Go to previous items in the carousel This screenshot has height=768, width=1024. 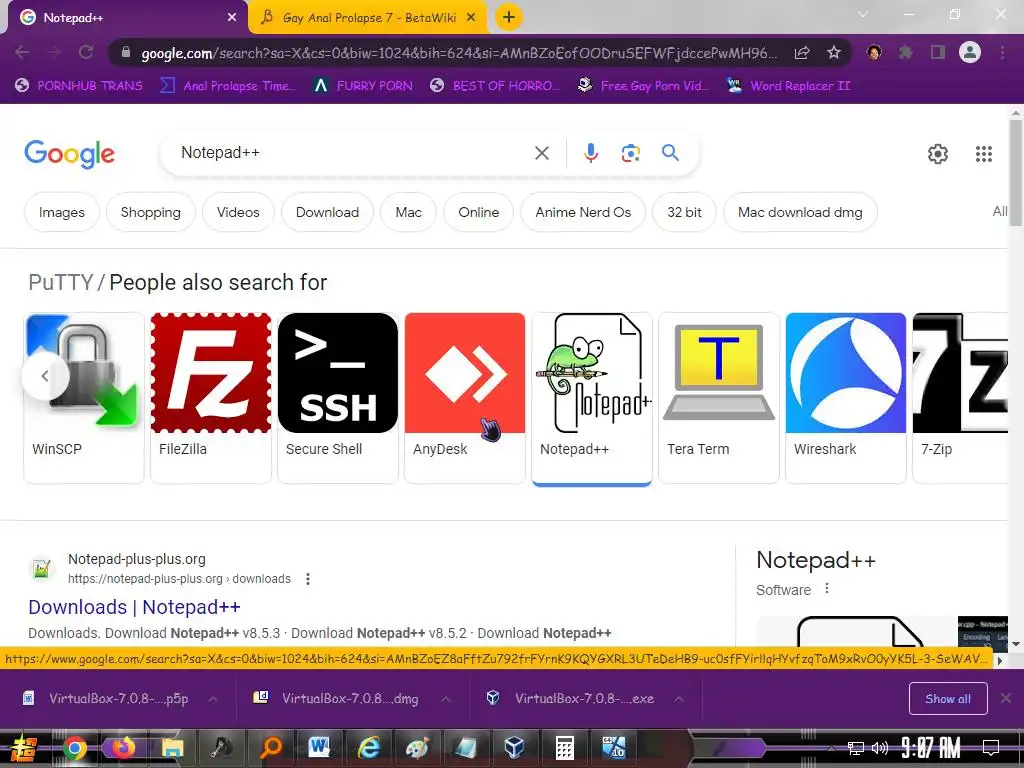[x=45, y=376]
